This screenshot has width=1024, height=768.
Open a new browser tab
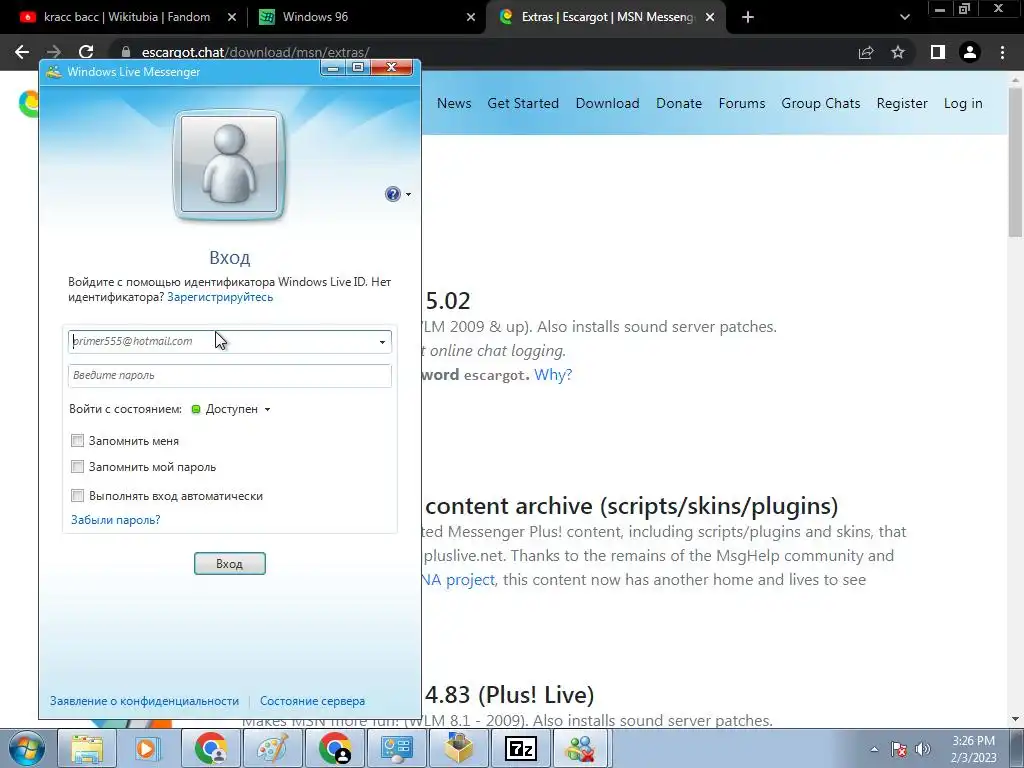[748, 17]
